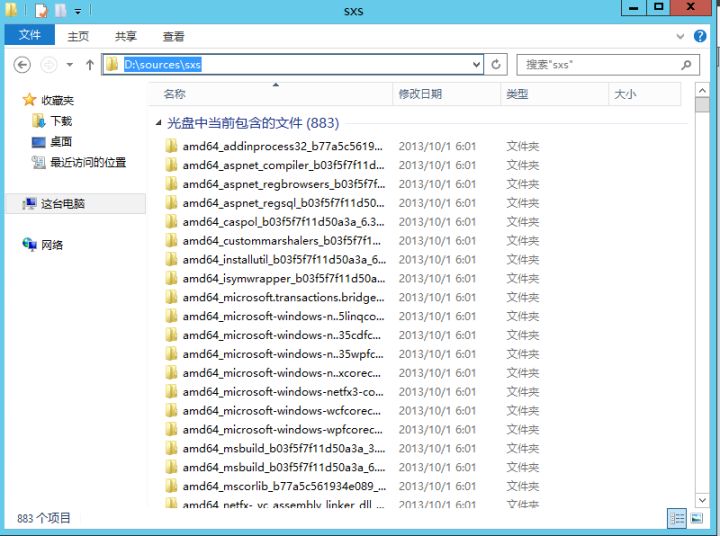Click the New Folder quick access icon
Viewport: 720px width, 536px height.
(60, 10)
